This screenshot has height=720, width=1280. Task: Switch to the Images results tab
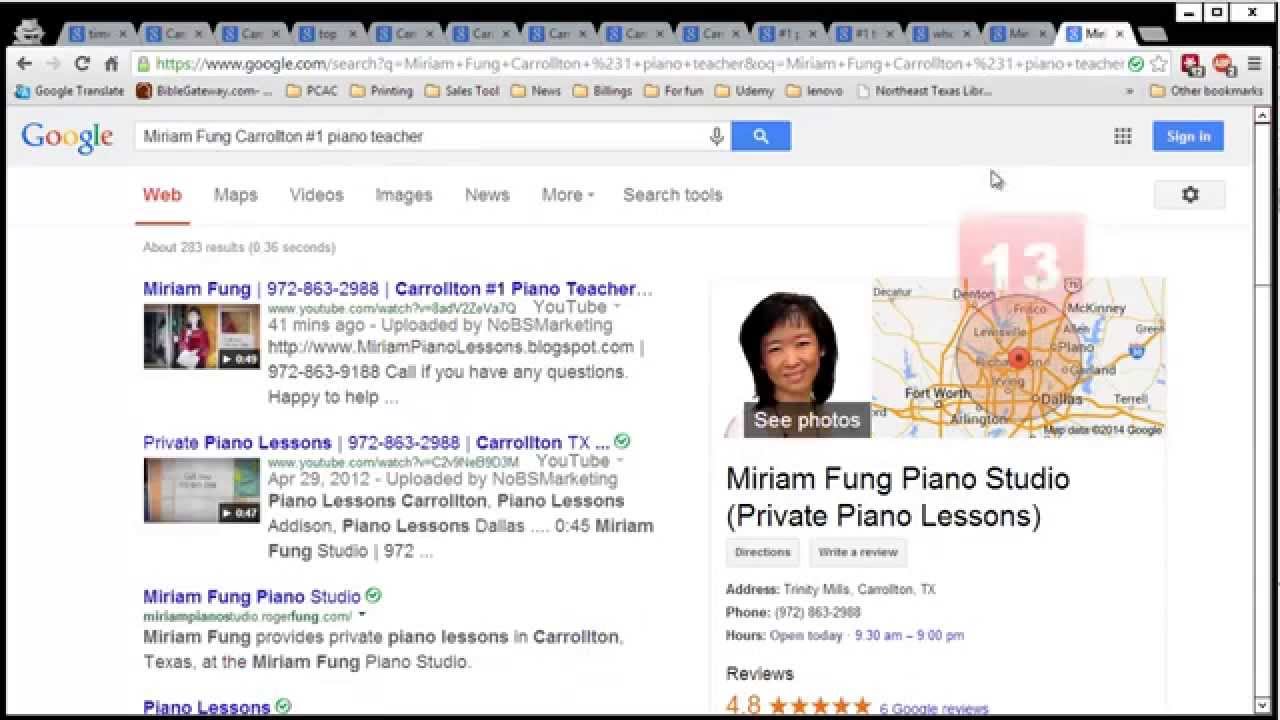(x=404, y=195)
